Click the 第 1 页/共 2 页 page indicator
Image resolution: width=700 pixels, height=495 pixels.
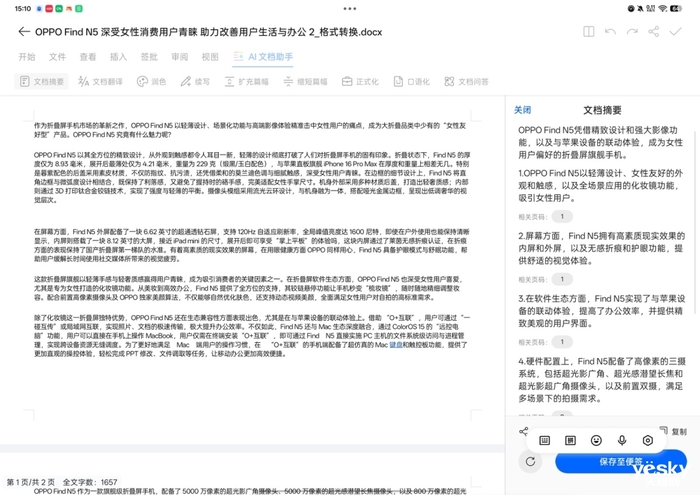click(30, 482)
